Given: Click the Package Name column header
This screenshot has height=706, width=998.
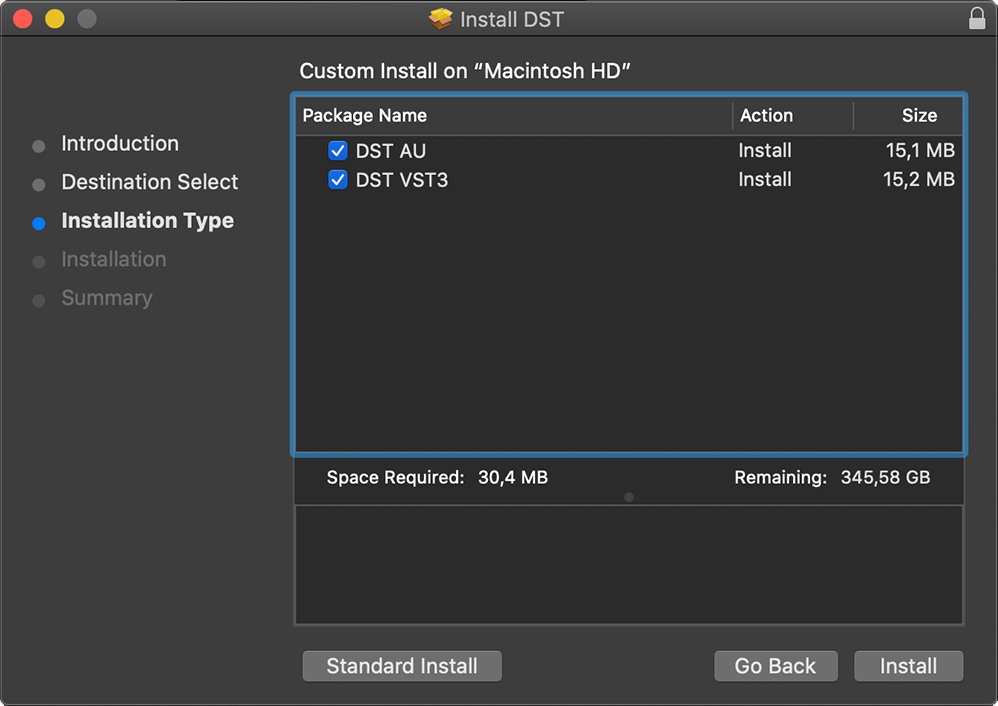Looking at the screenshot, I should click(x=365, y=116).
